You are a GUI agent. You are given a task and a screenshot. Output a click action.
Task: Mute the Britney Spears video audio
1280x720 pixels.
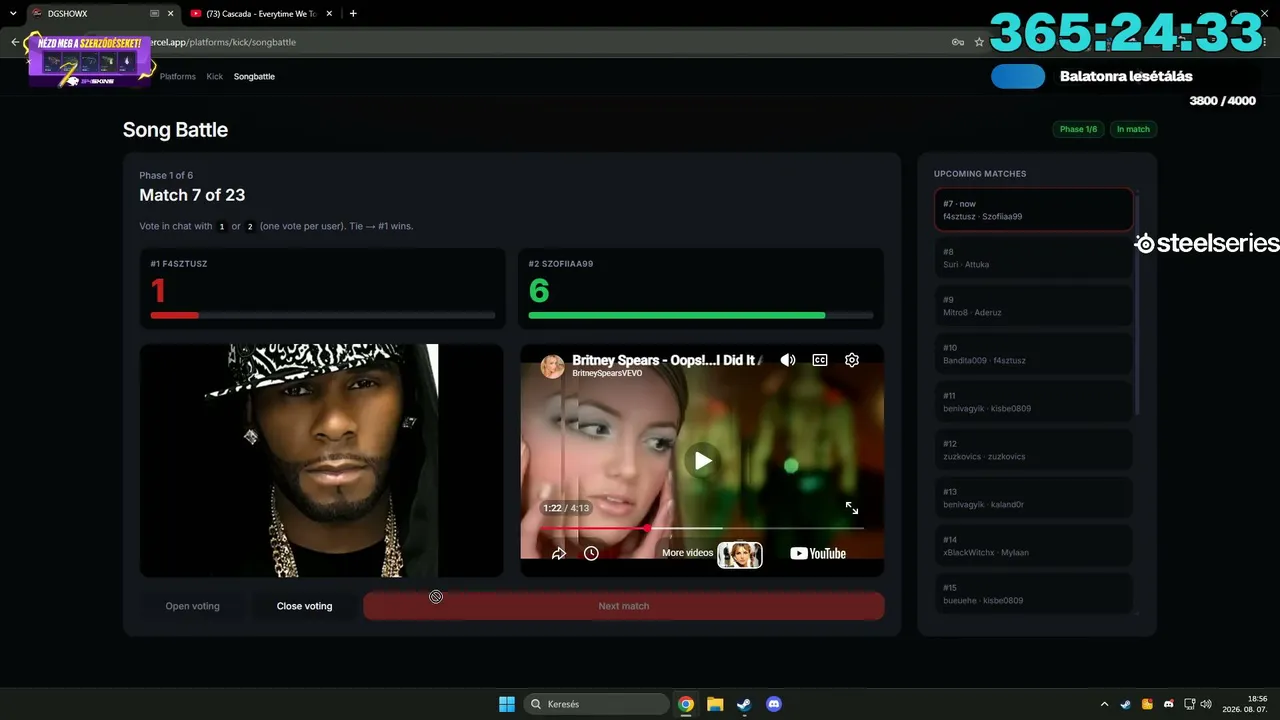click(788, 360)
